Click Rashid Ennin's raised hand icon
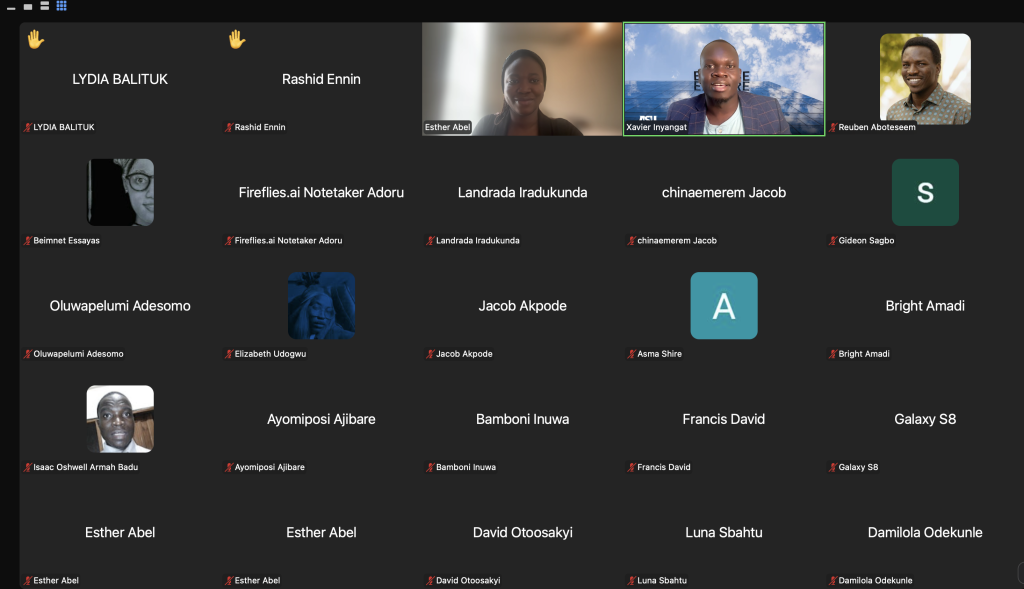 [x=236, y=40]
